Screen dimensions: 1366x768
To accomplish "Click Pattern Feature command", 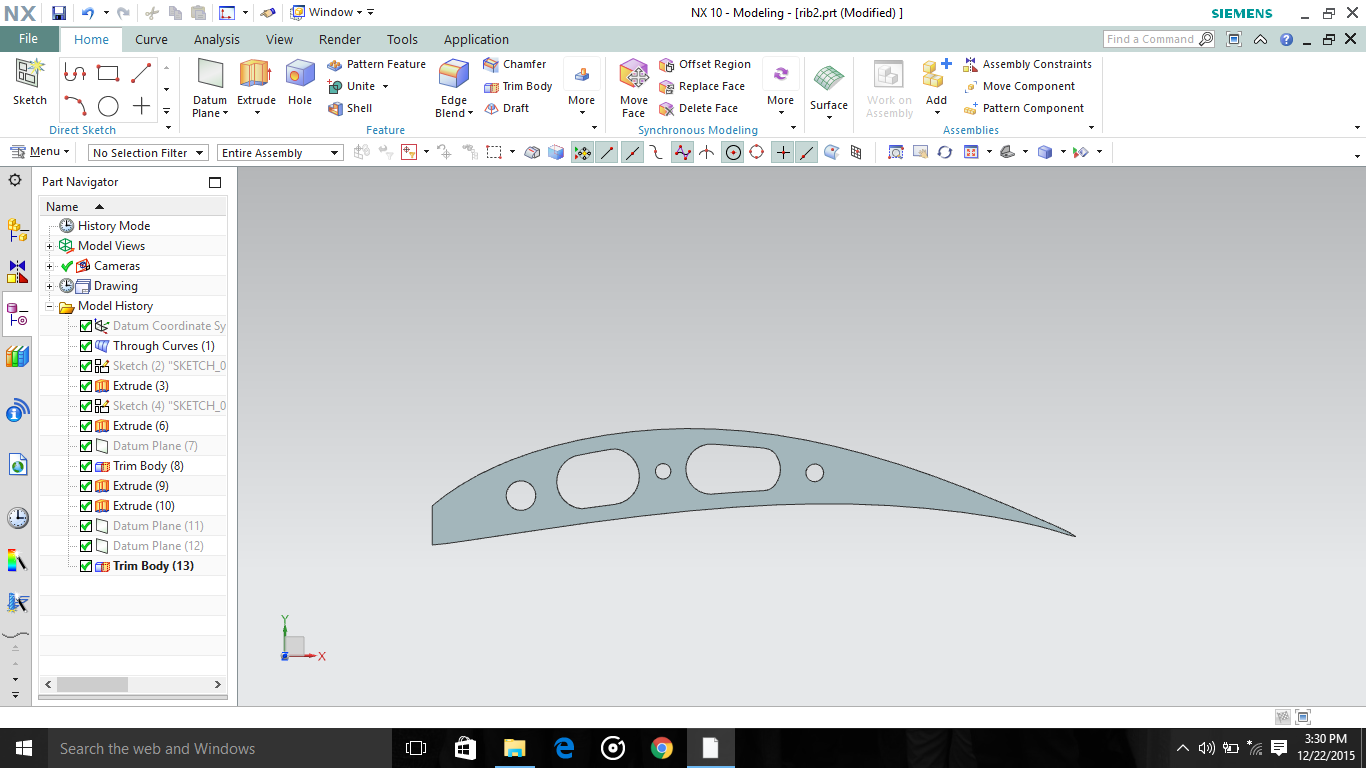I will (x=376, y=64).
